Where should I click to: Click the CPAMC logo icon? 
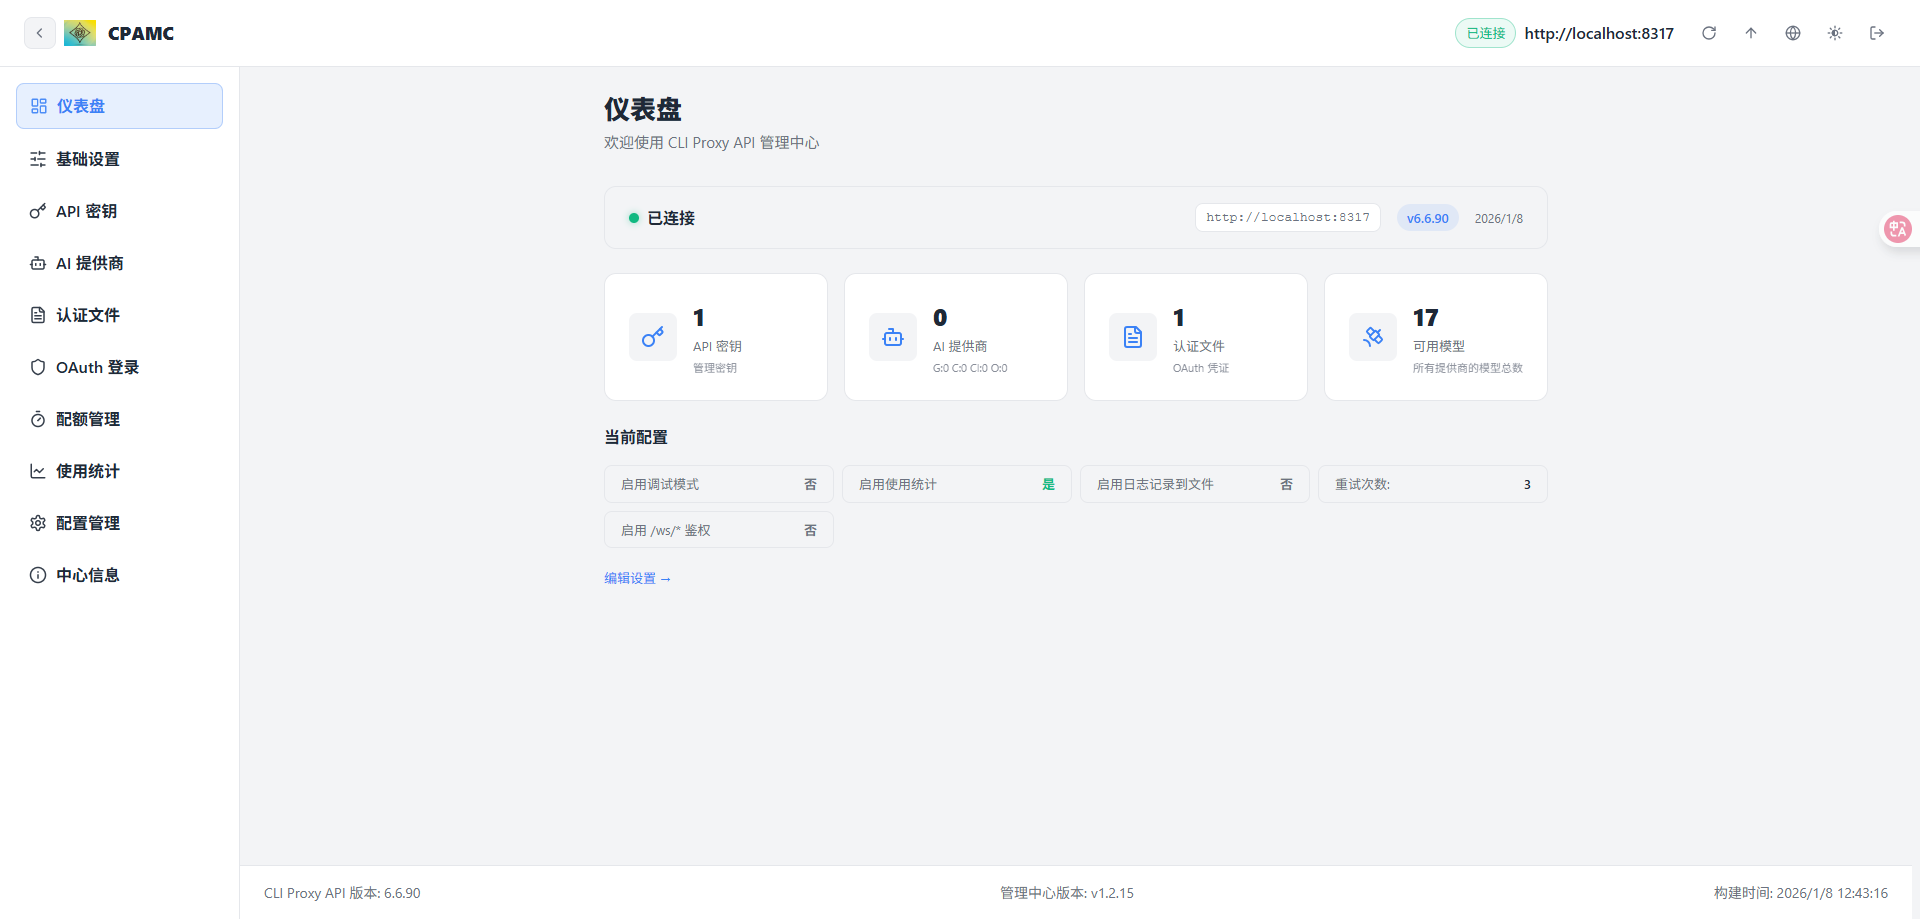[80, 33]
